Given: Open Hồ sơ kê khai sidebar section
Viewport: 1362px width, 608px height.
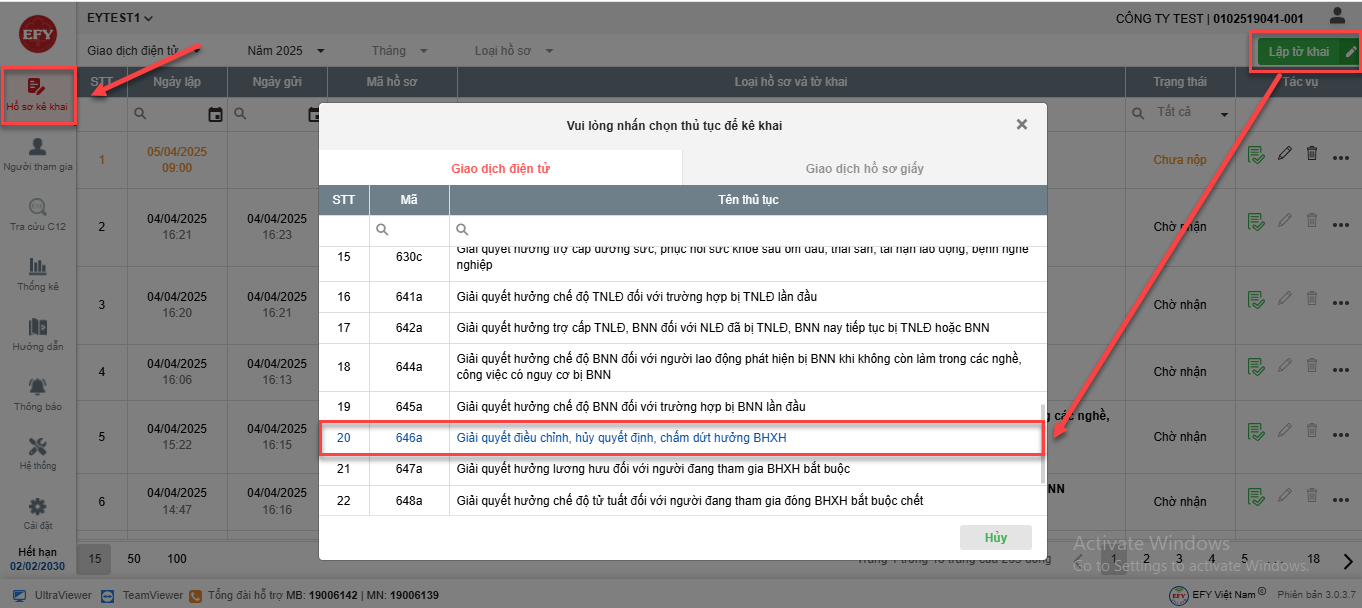Looking at the screenshot, I should pyautogui.click(x=37, y=95).
